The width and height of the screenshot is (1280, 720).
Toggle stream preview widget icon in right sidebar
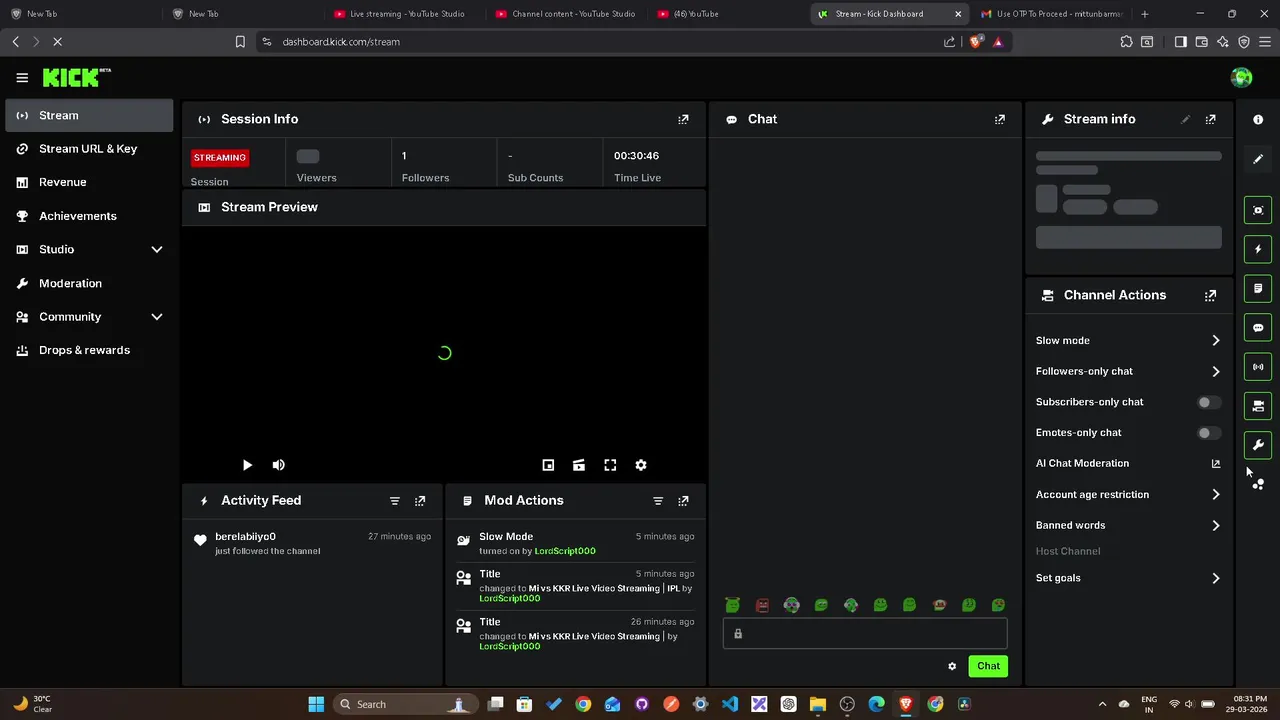point(1258,210)
